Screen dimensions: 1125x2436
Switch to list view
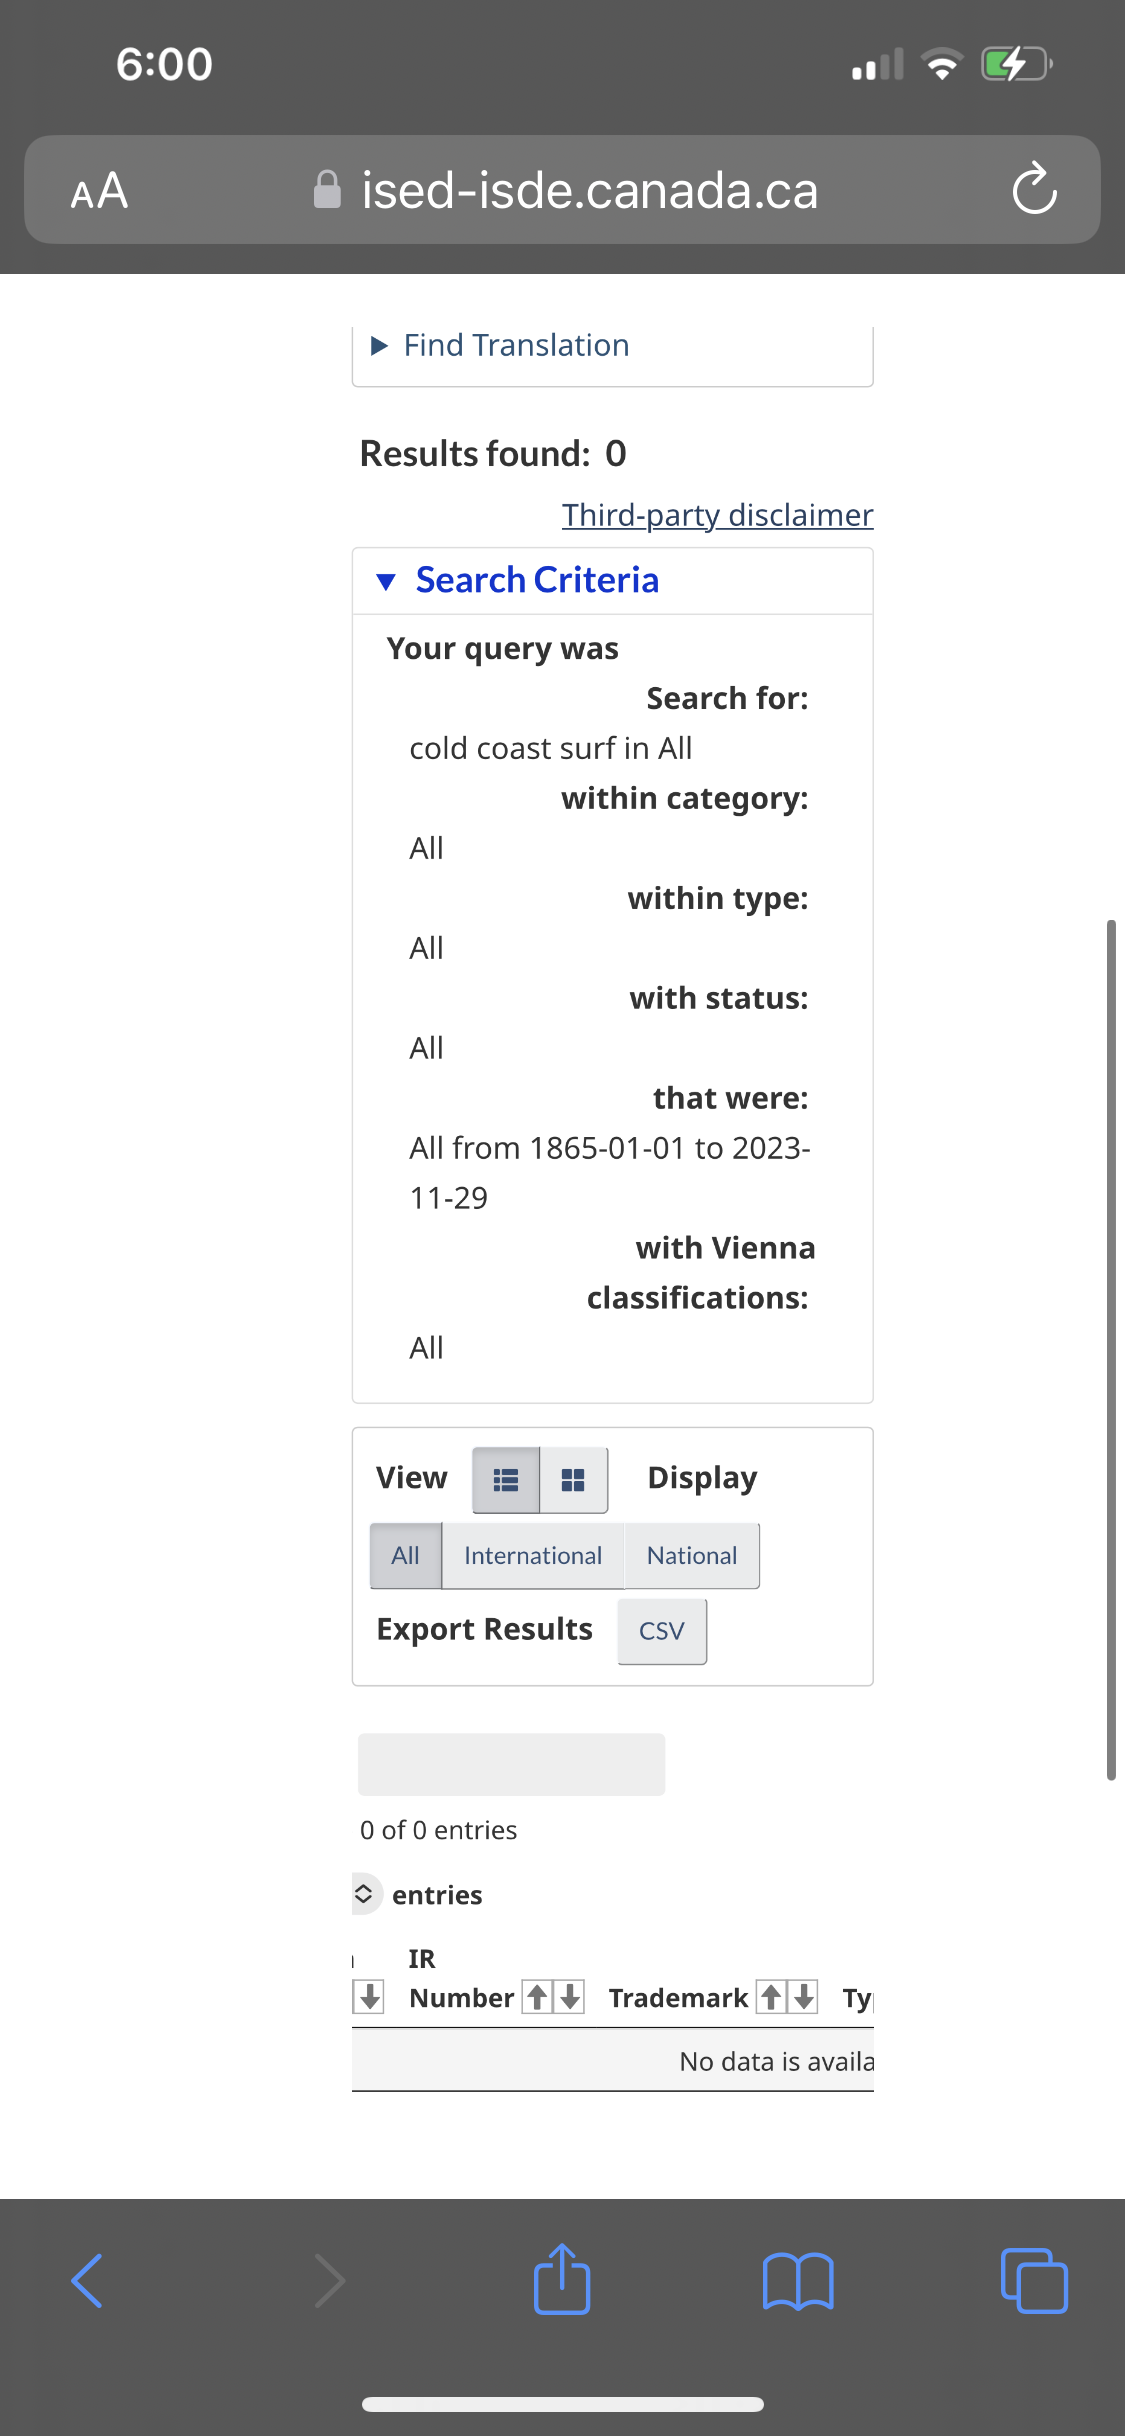(506, 1479)
